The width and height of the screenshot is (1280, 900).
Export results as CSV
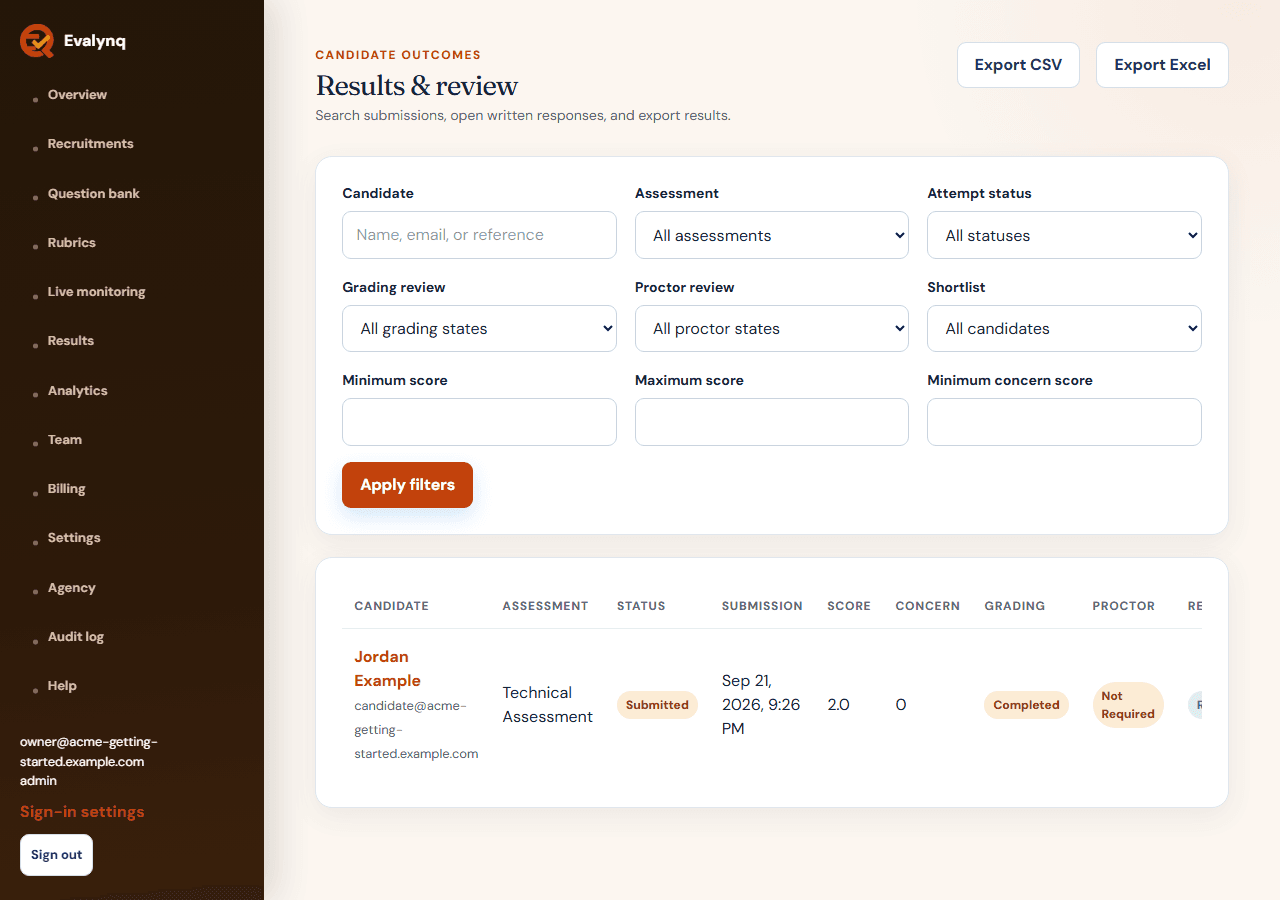point(1018,65)
